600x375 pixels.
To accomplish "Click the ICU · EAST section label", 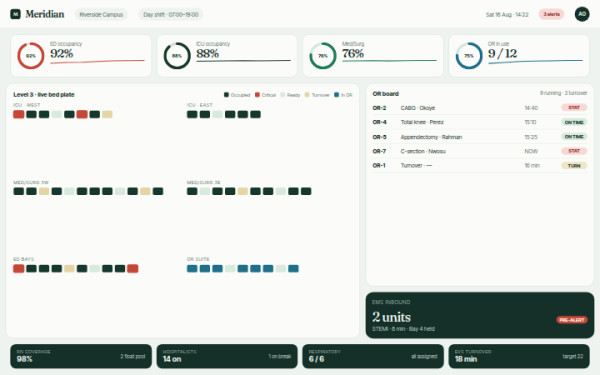I will click(x=199, y=105).
